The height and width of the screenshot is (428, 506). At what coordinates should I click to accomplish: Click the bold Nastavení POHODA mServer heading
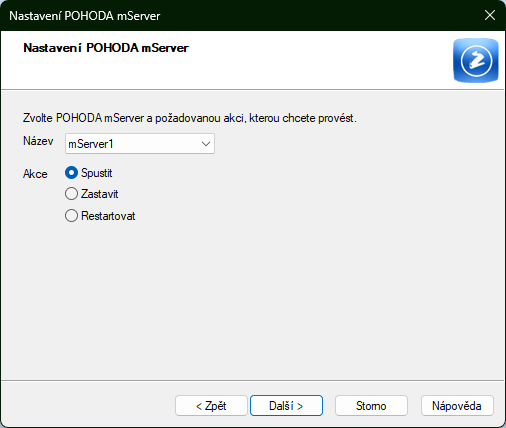(106, 48)
